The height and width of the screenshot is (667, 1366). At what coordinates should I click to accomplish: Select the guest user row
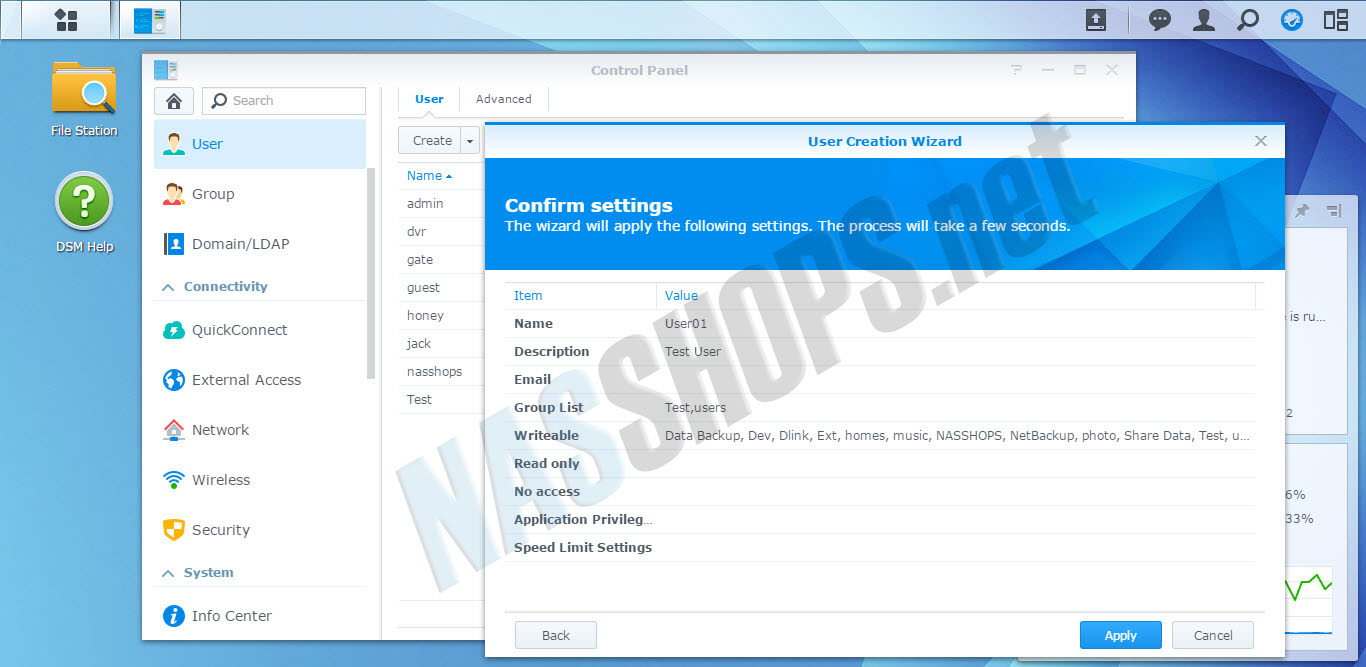click(439, 287)
